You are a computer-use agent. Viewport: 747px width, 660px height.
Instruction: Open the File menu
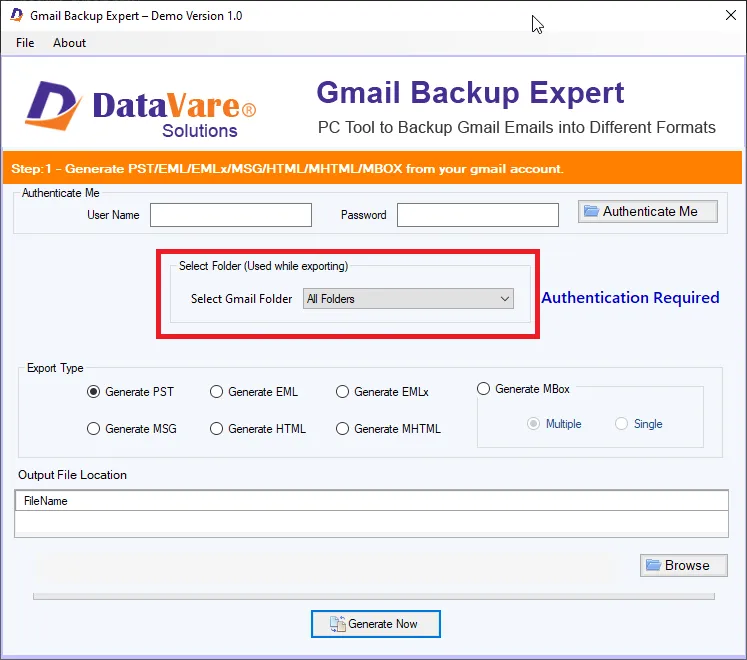pyautogui.click(x=25, y=43)
